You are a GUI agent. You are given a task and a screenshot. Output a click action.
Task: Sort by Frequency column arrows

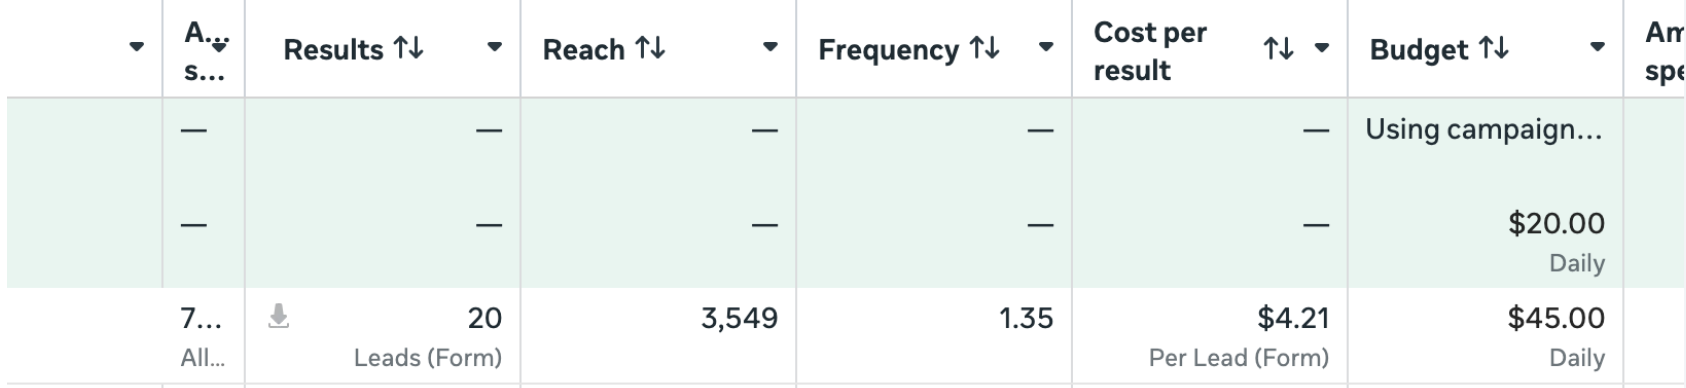click(984, 49)
